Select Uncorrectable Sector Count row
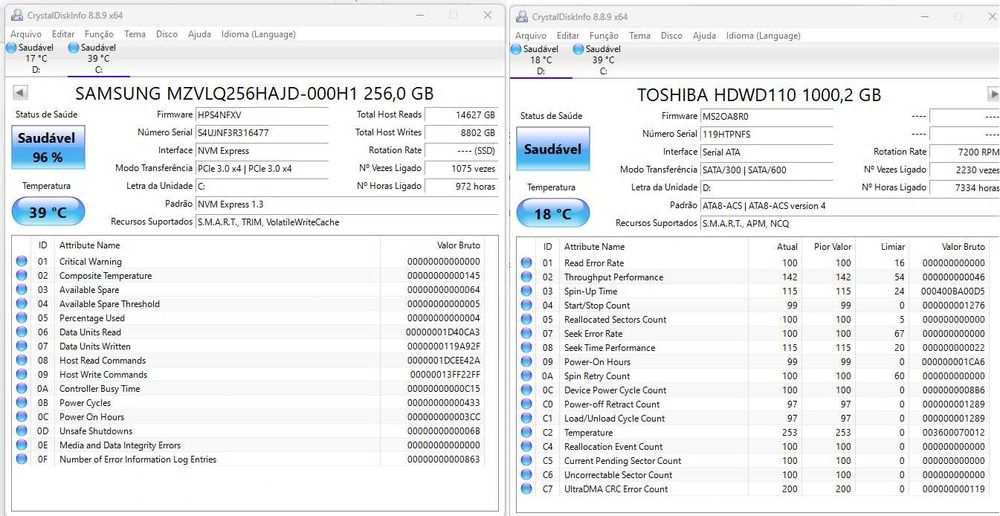The image size is (1000, 516). point(754,475)
